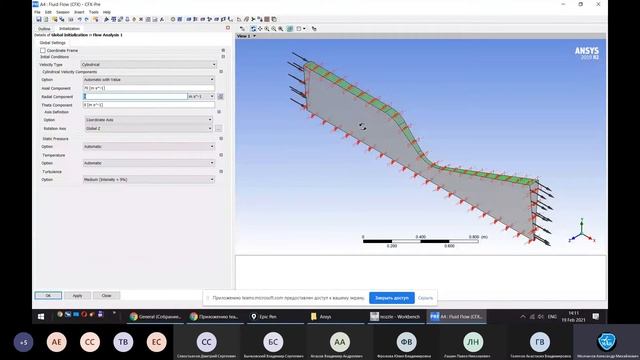The height and width of the screenshot is (360, 640).
Task: Click the Close button in details panel
Action: (x=107, y=296)
